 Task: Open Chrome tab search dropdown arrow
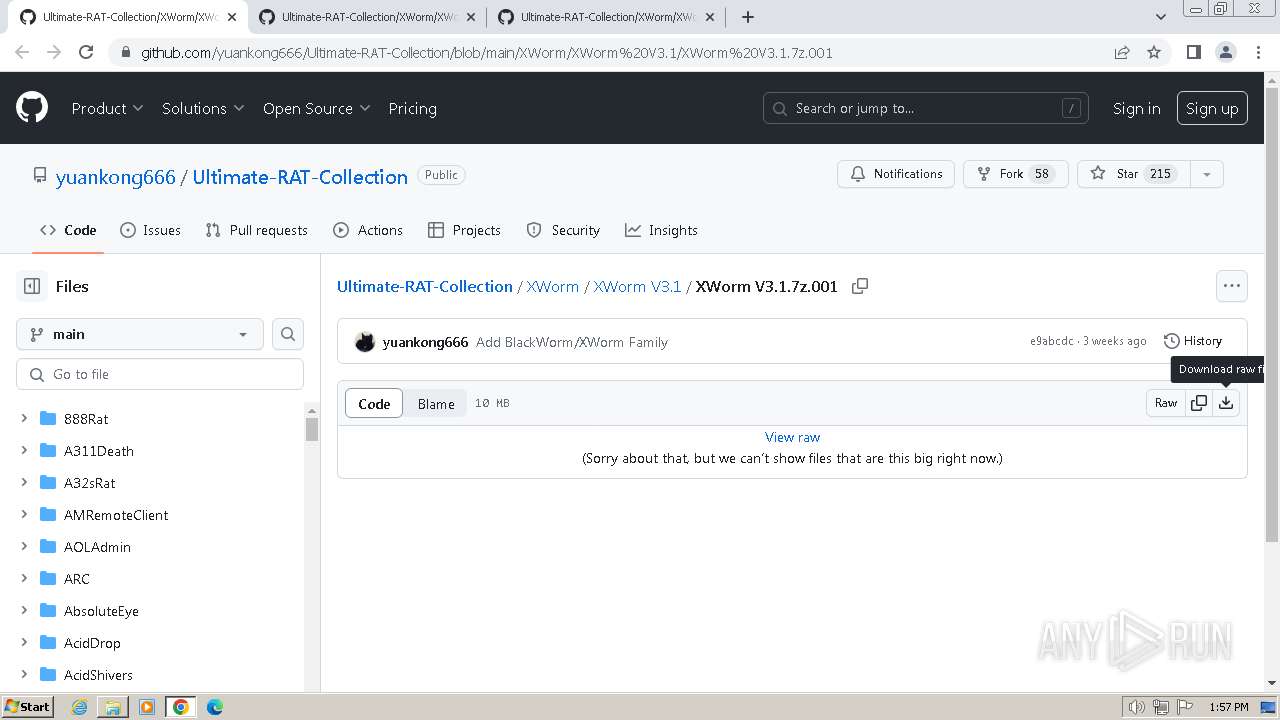1161,17
